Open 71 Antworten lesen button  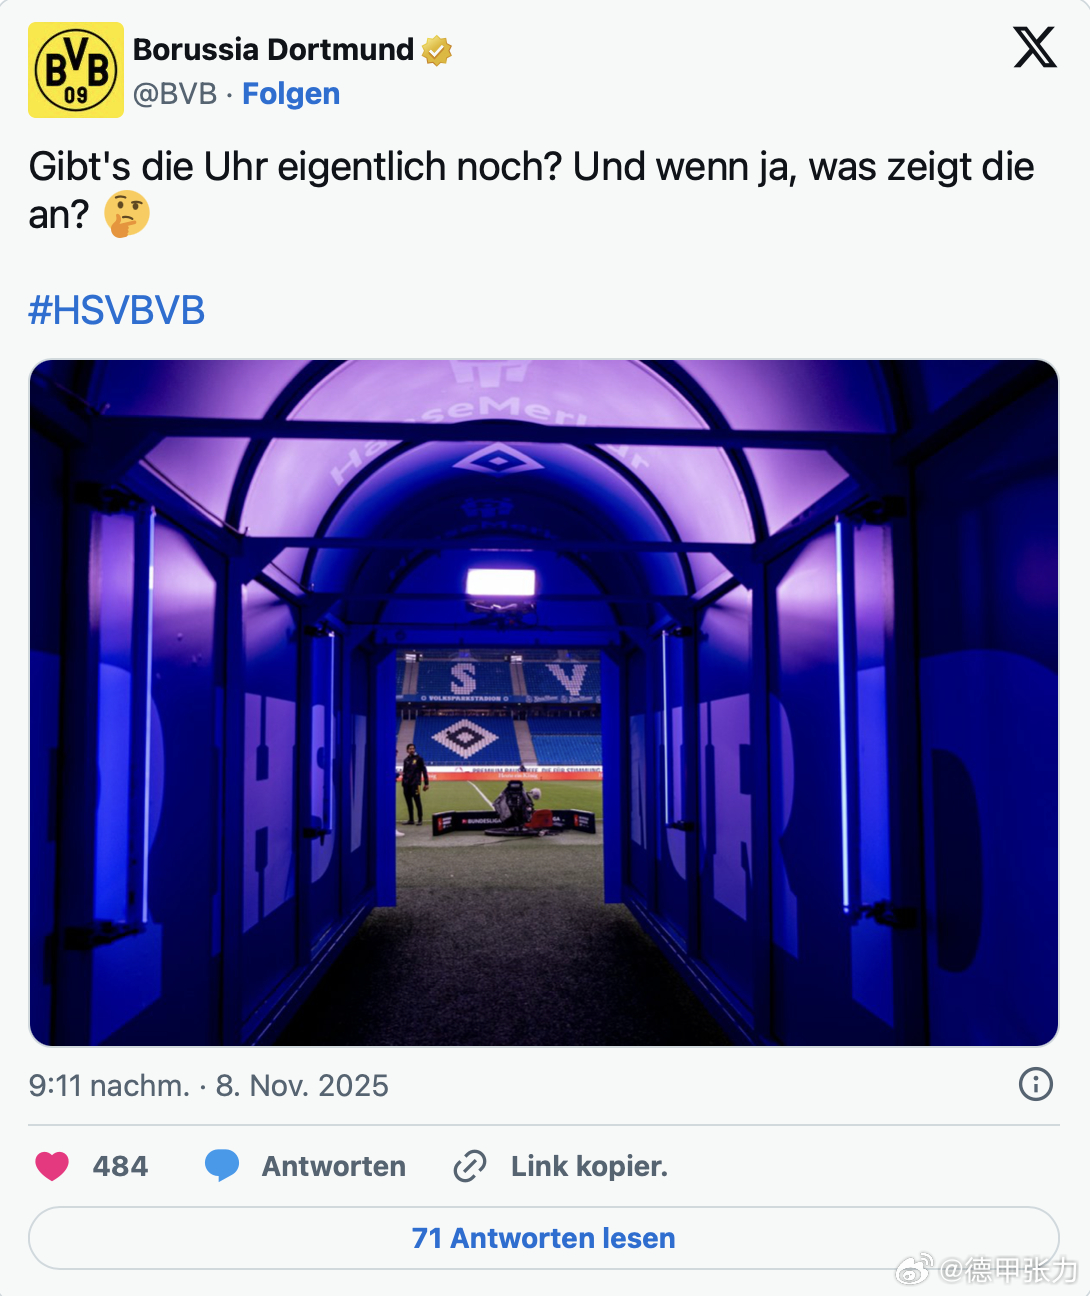[x=544, y=1238]
